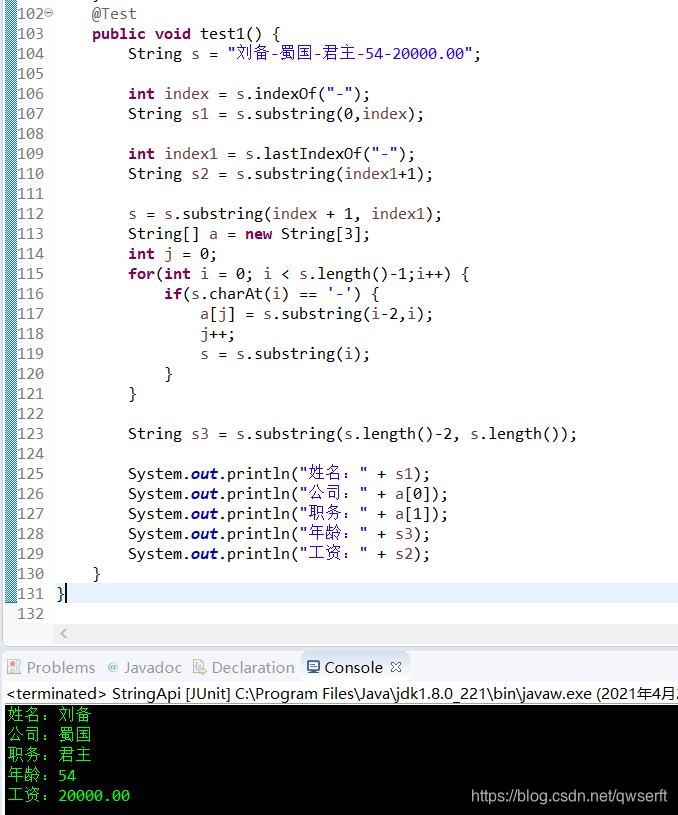This screenshot has width=678, height=815.
Task: Click the String s3 declaration line
Action: click(x=353, y=434)
